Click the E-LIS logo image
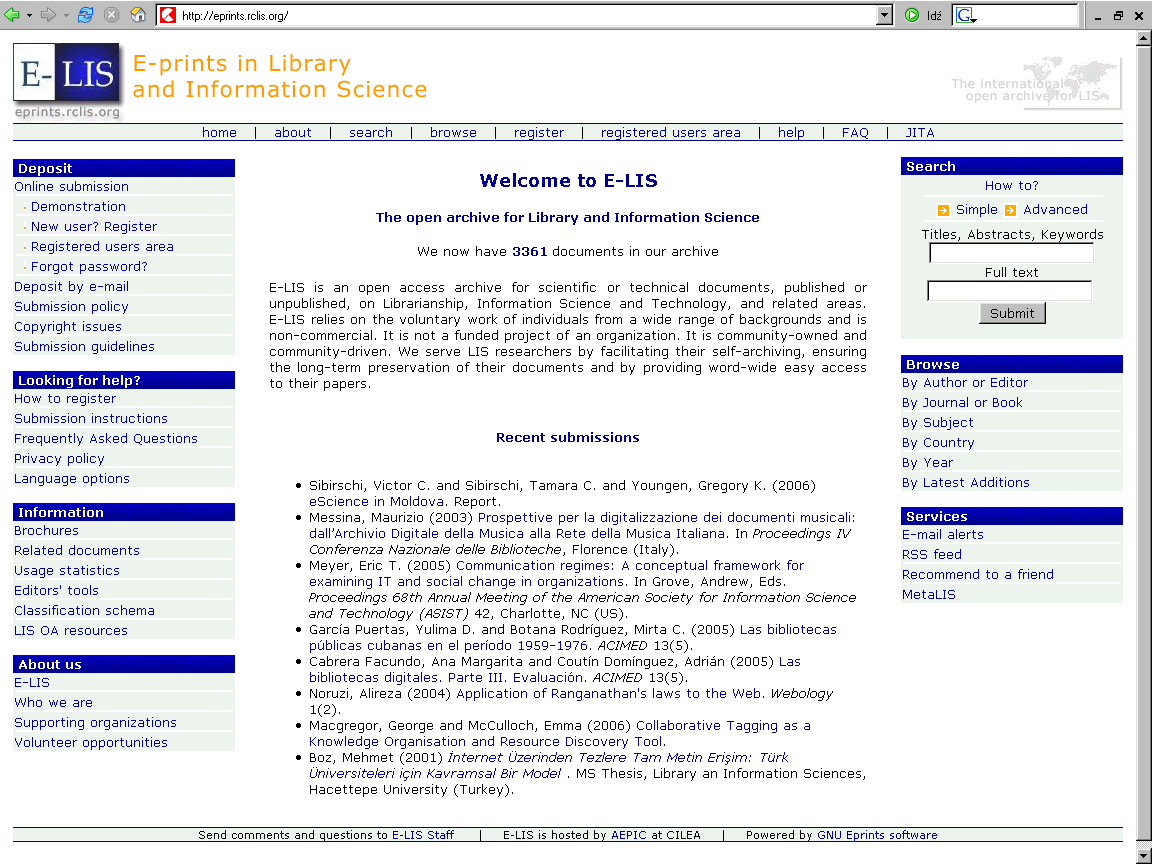 pyautogui.click(x=67, y=78)
